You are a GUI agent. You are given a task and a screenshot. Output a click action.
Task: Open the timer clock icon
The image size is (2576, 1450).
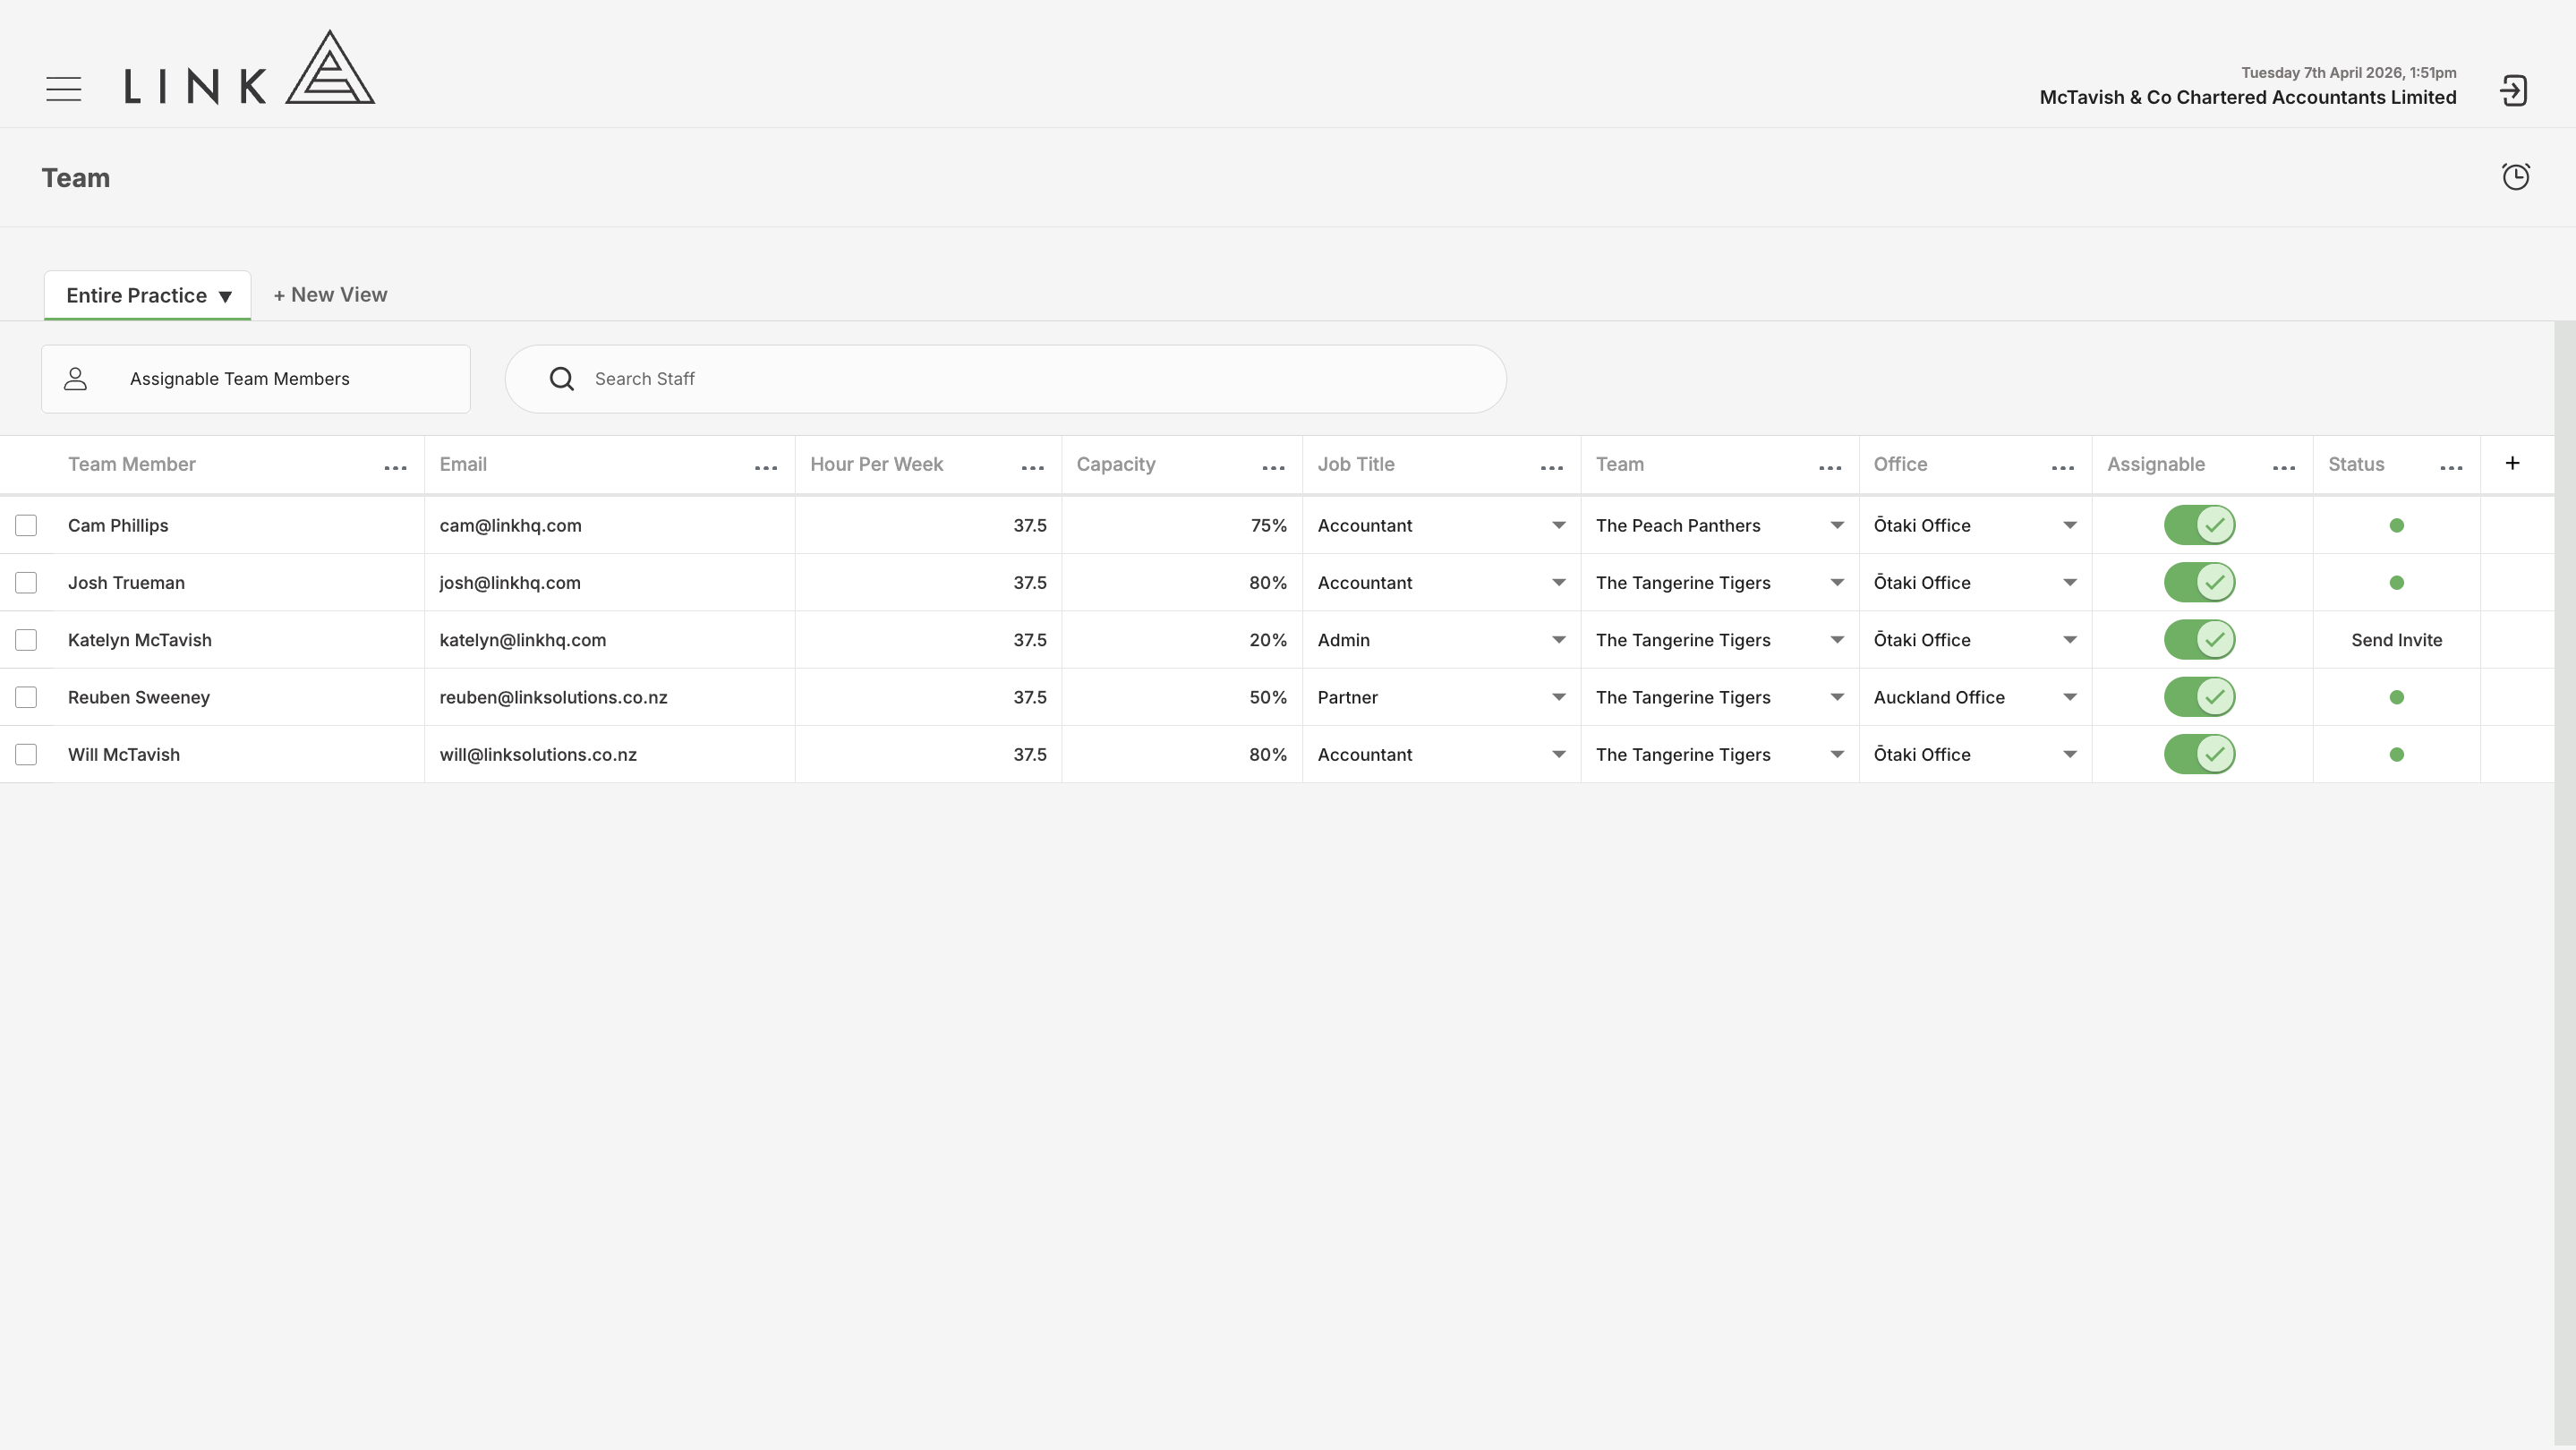click(x=2516, y=177)
